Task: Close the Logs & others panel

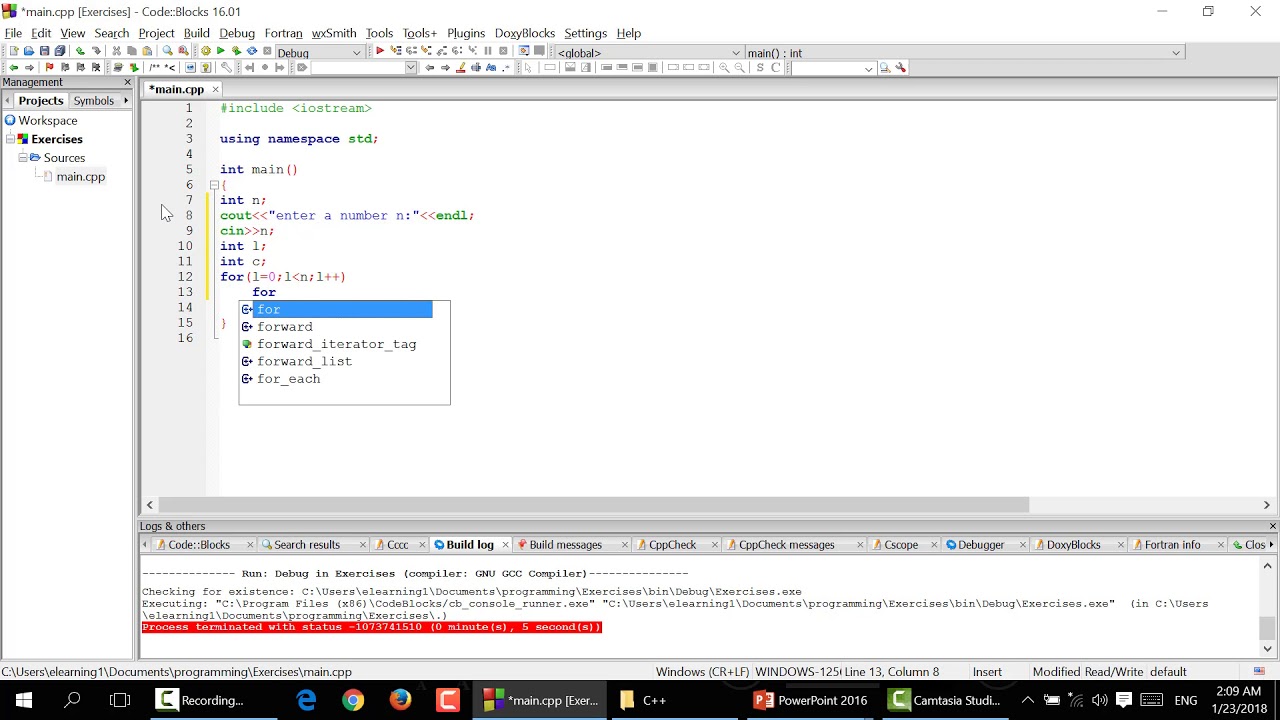Action: [x=1272, y=526]
